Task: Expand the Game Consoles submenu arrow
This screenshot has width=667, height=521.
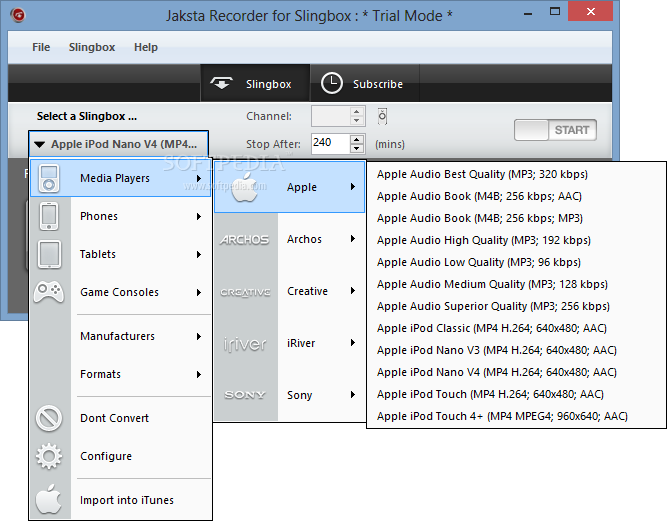Action: [x=199, y=292]
